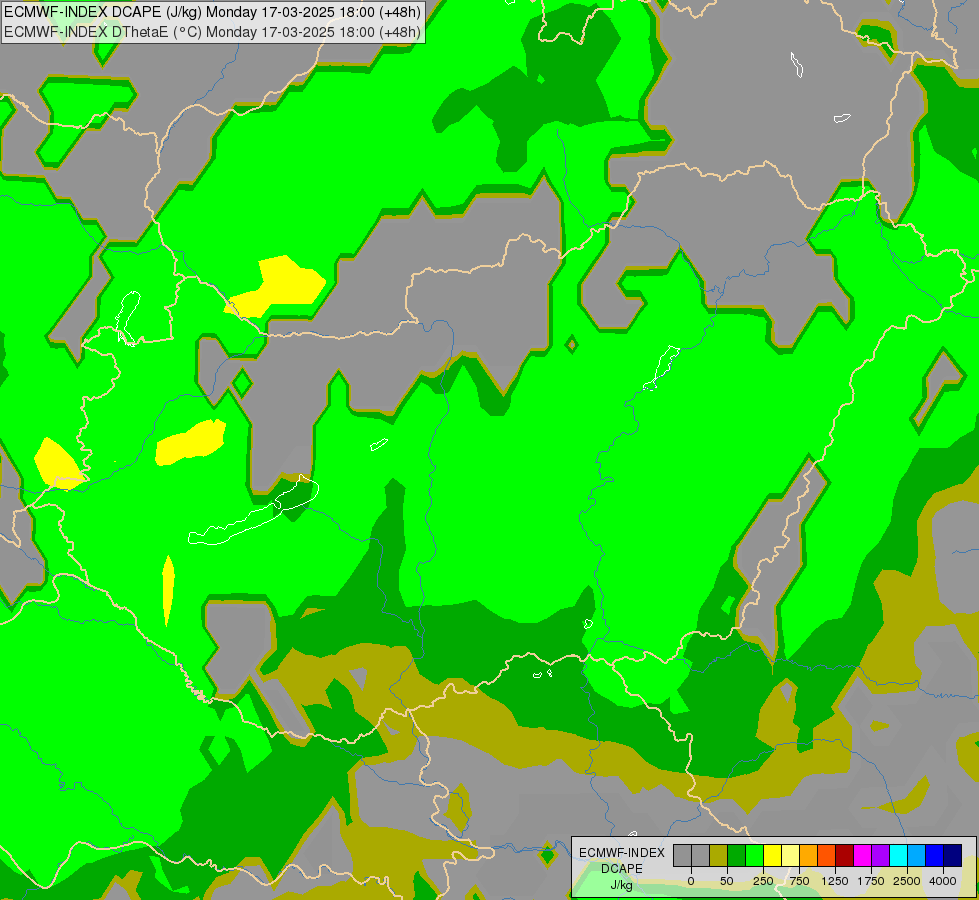The image size is (979, 900).
Task: Click the DThetaE (°C) title line
Action: [x=212, y=31]
